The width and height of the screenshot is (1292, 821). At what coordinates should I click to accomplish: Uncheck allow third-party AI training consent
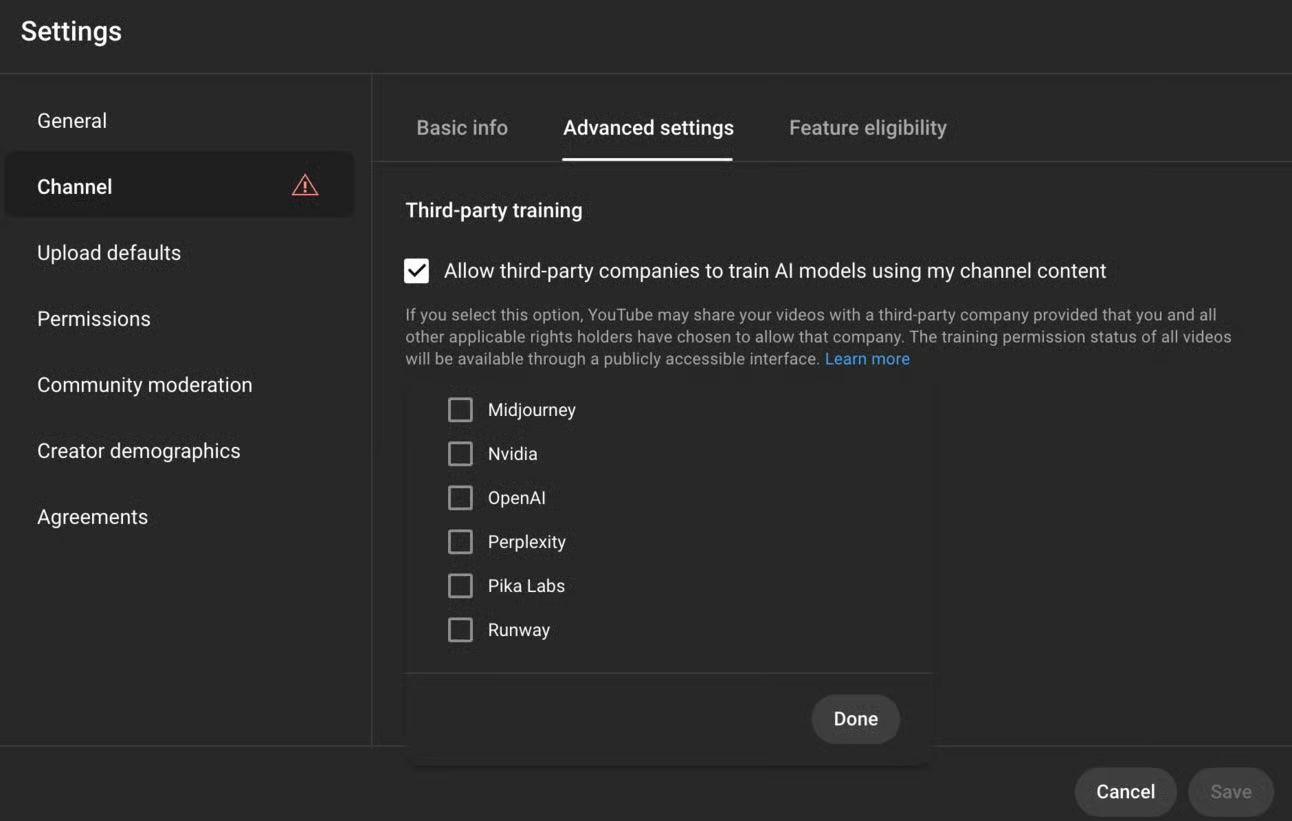click(x=415, y=270)
